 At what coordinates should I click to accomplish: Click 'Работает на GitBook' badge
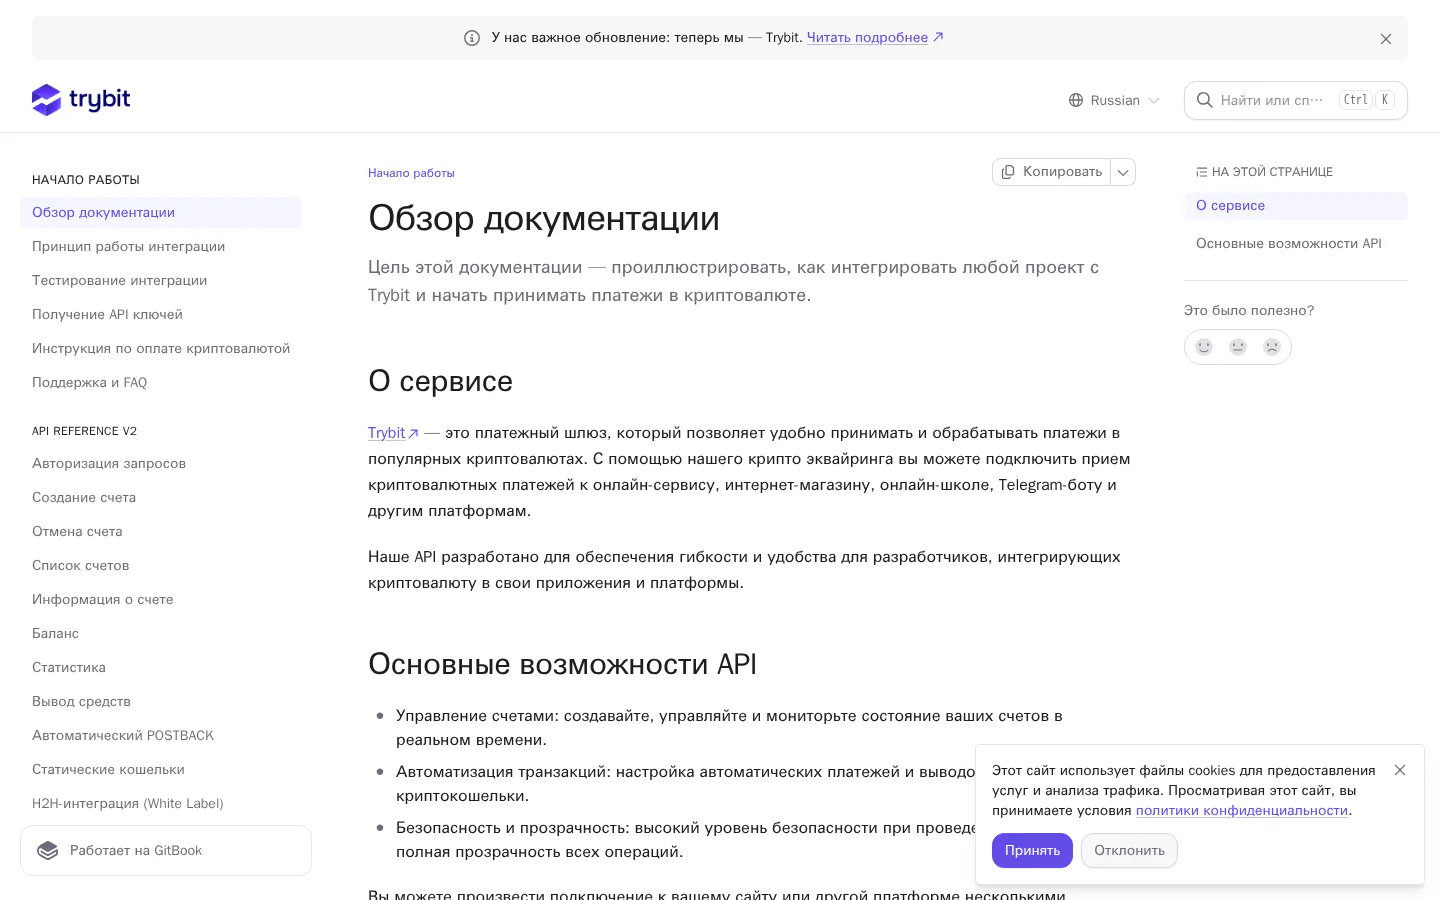166,850
